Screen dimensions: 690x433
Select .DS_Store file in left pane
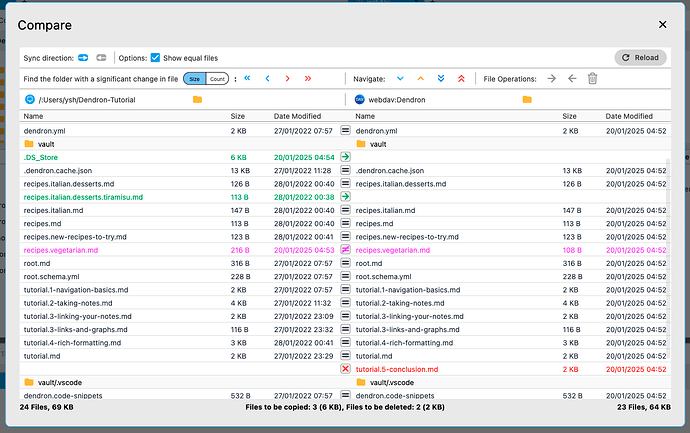click(40, 157)
